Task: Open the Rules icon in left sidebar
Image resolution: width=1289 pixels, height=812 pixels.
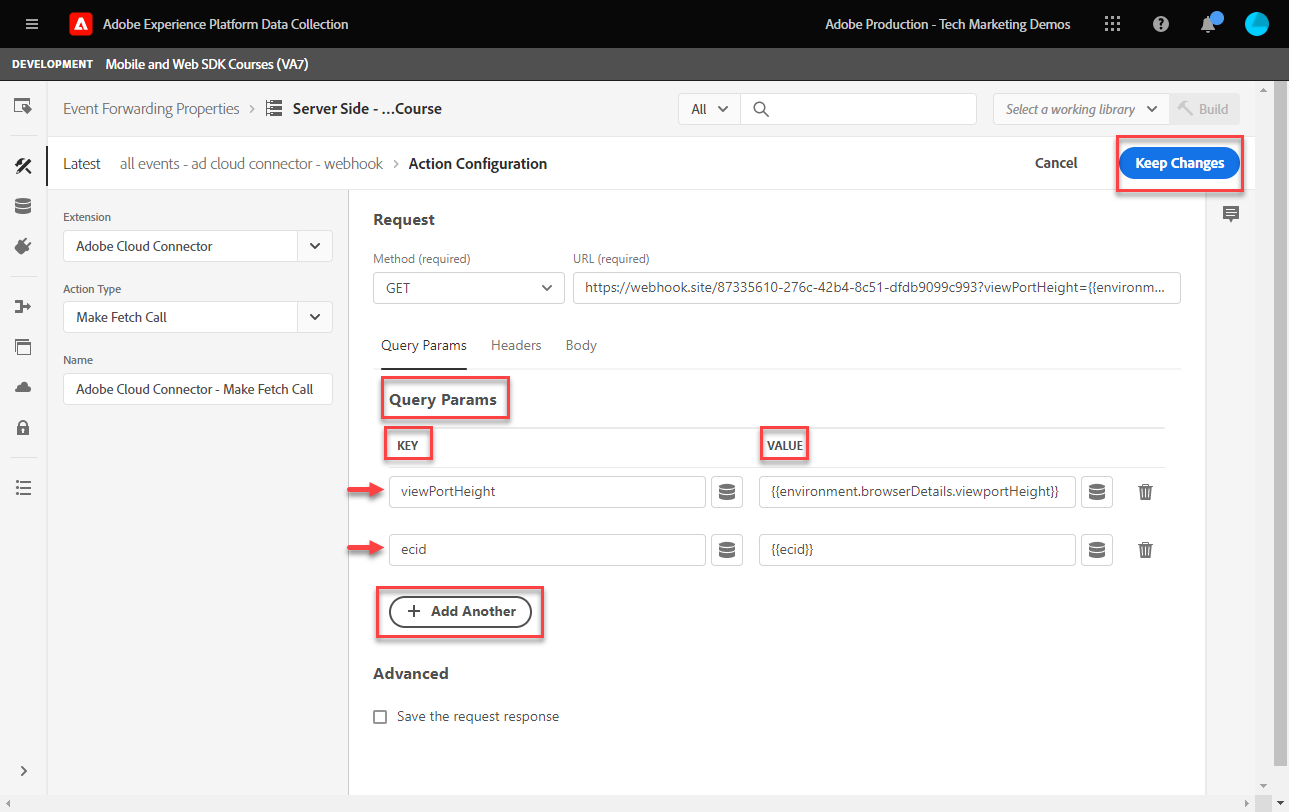Action: [x=23, y=166]
